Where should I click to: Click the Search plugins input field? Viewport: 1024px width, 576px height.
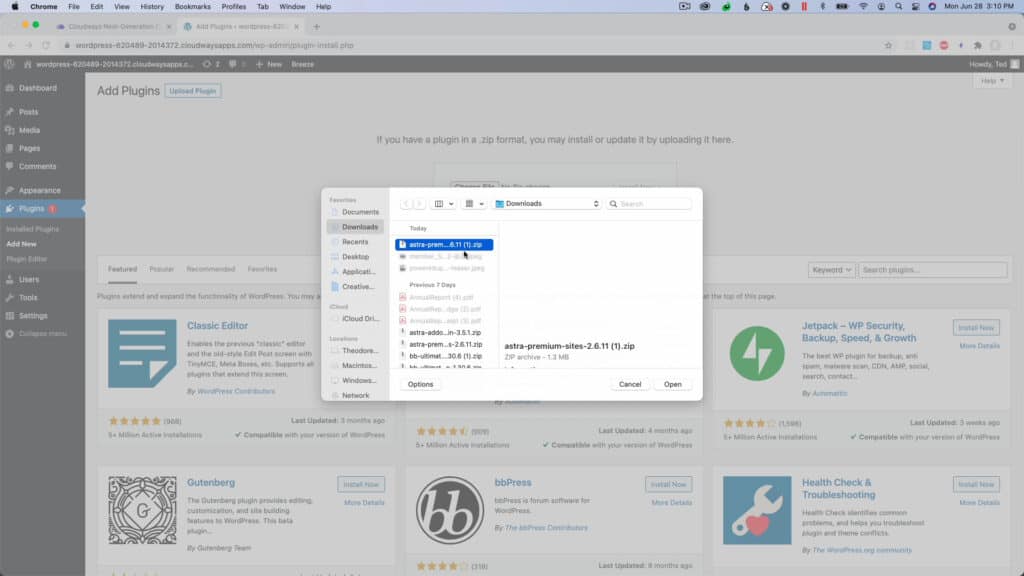point(933,270)
